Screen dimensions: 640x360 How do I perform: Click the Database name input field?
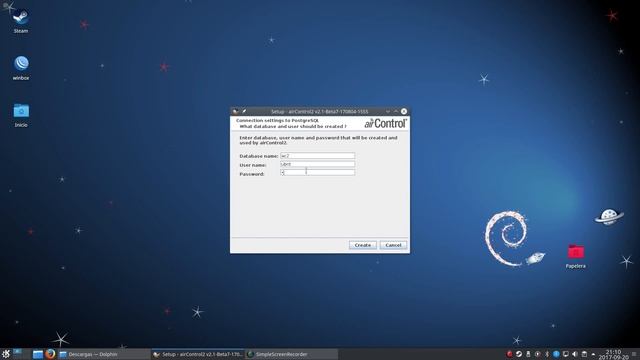coord(318,156)
